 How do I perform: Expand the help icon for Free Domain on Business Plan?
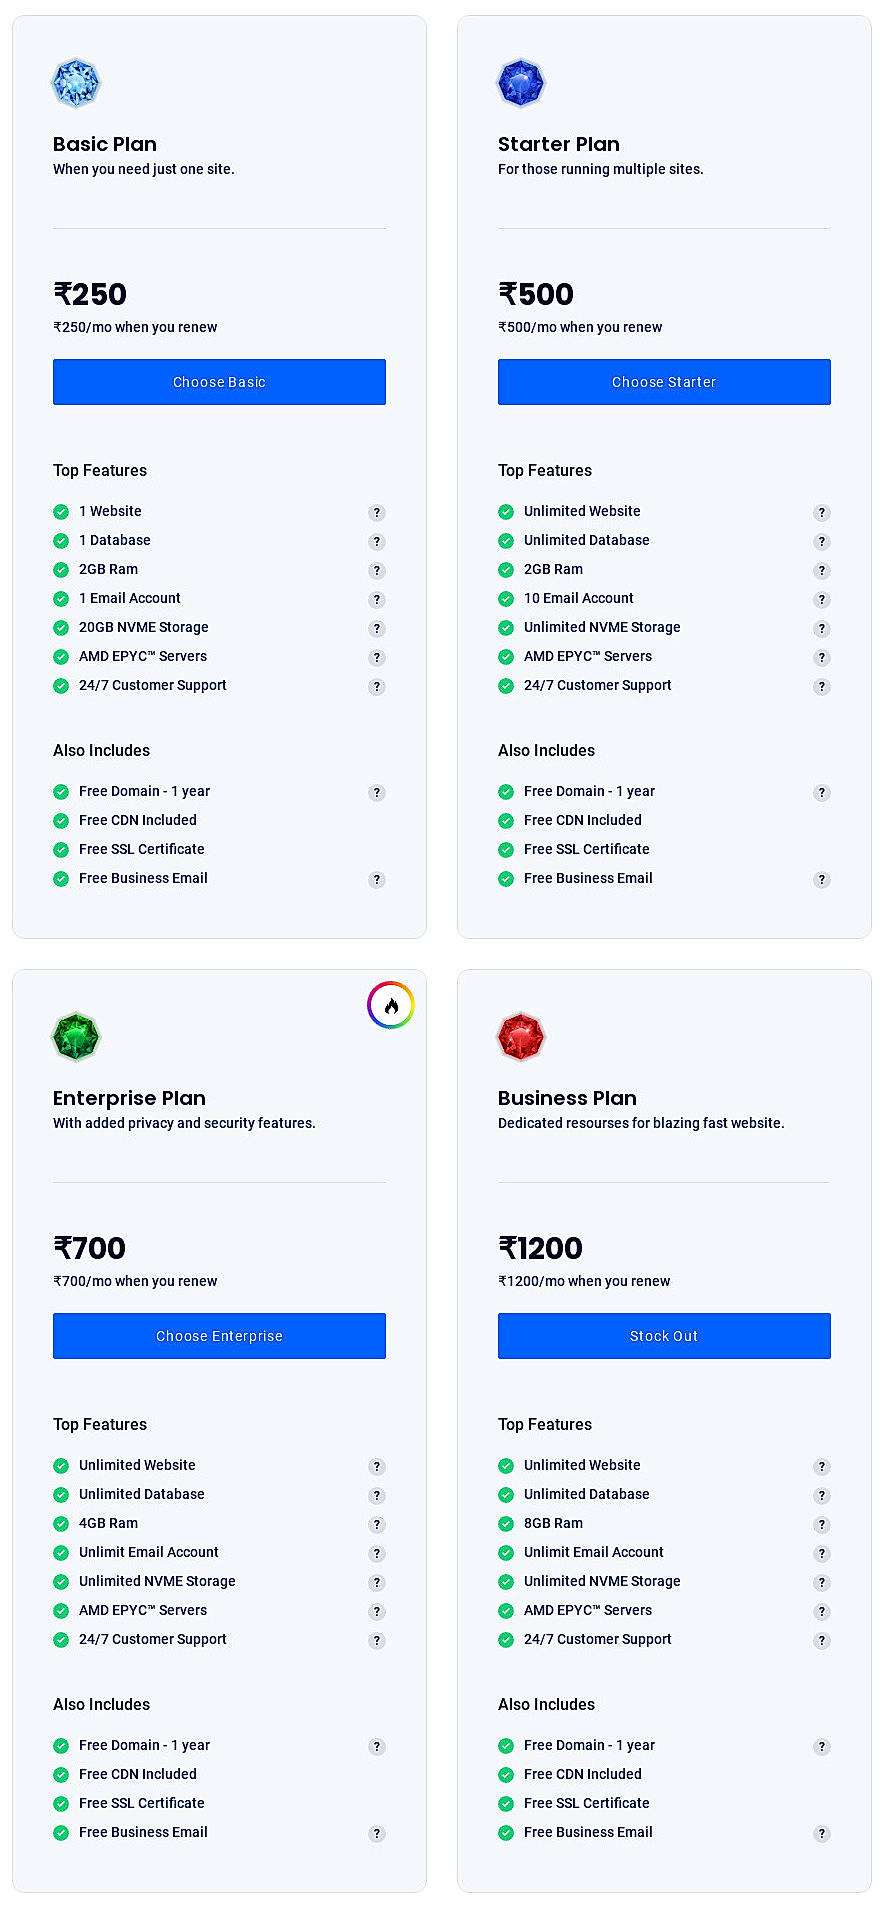[822, 1746]
